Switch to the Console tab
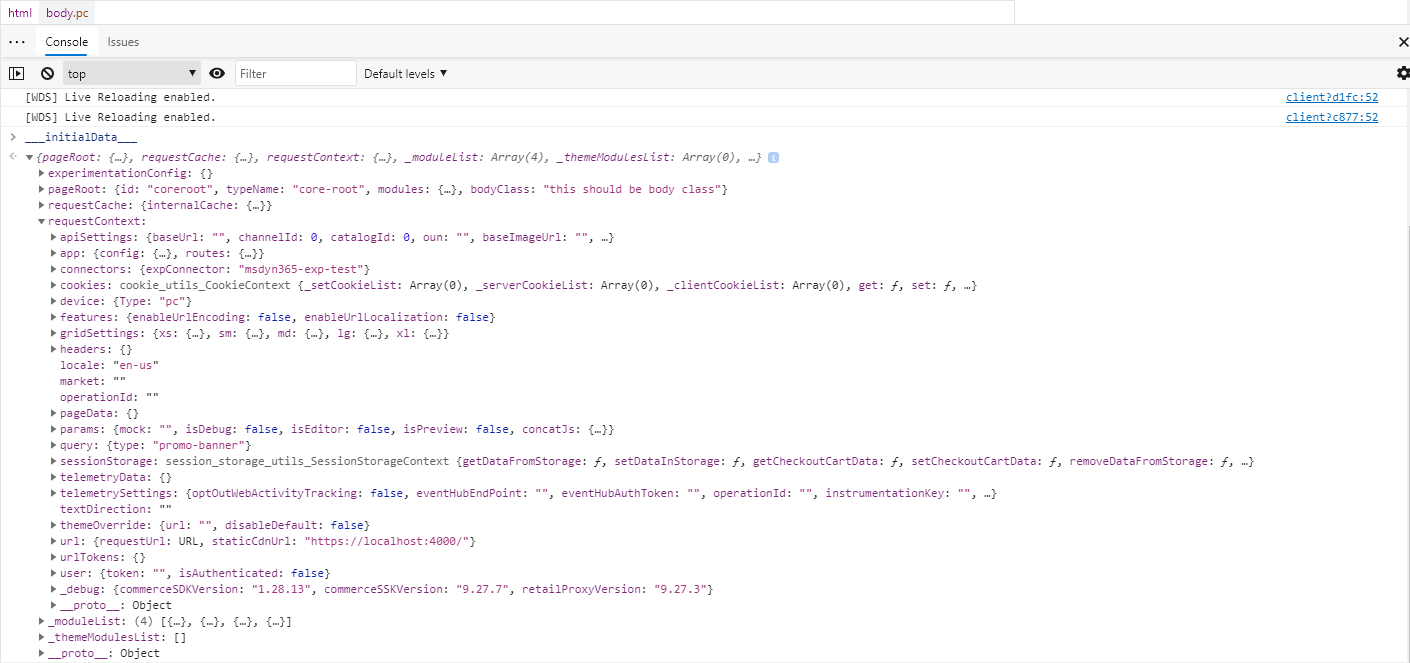Viewport: 1410px width, 663px height. point(67,42)
